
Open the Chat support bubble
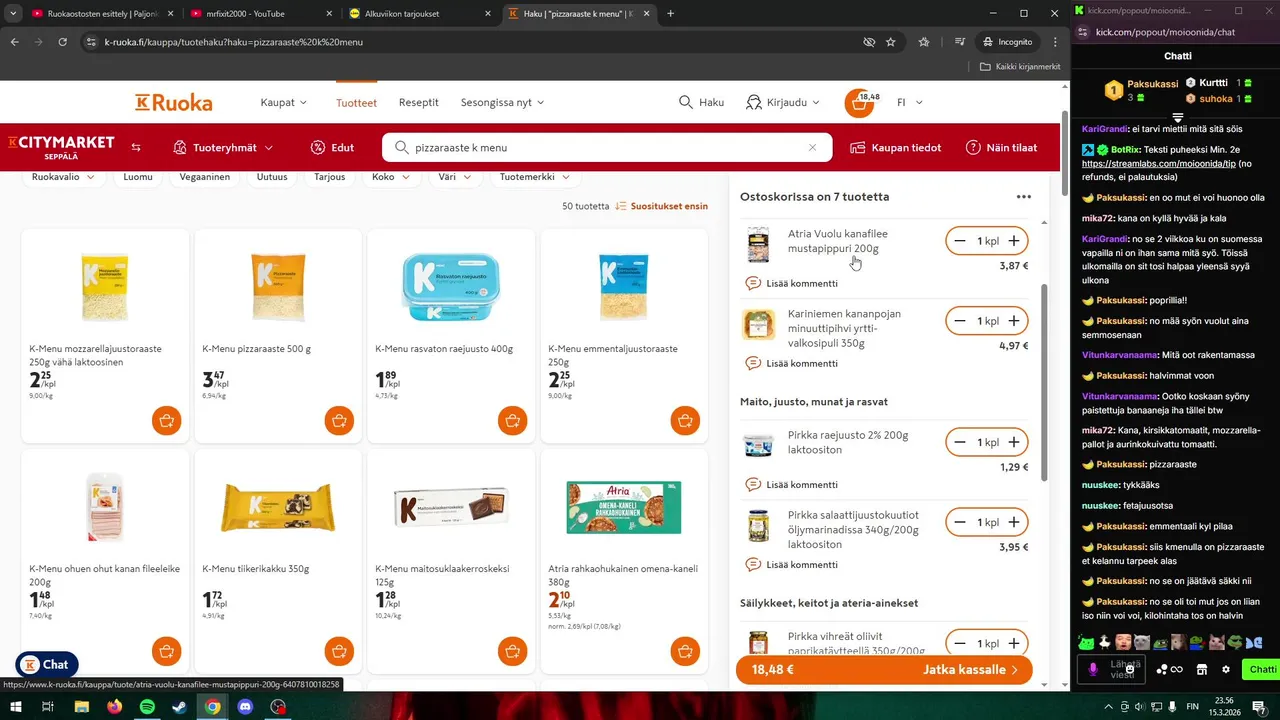coord(47,664)
